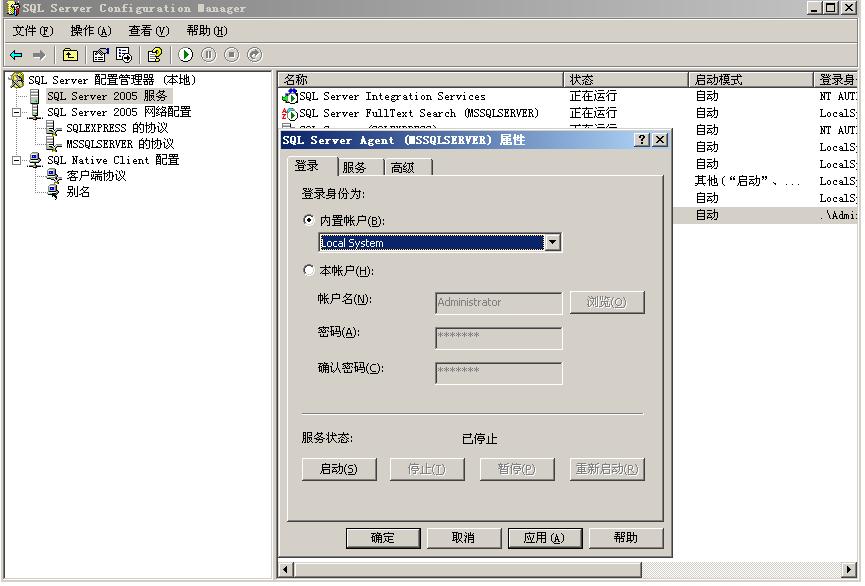The height and width of the screenshot is (586, 865).
Task: Click the 应用(A) button
Action: [x=544, y=537]
